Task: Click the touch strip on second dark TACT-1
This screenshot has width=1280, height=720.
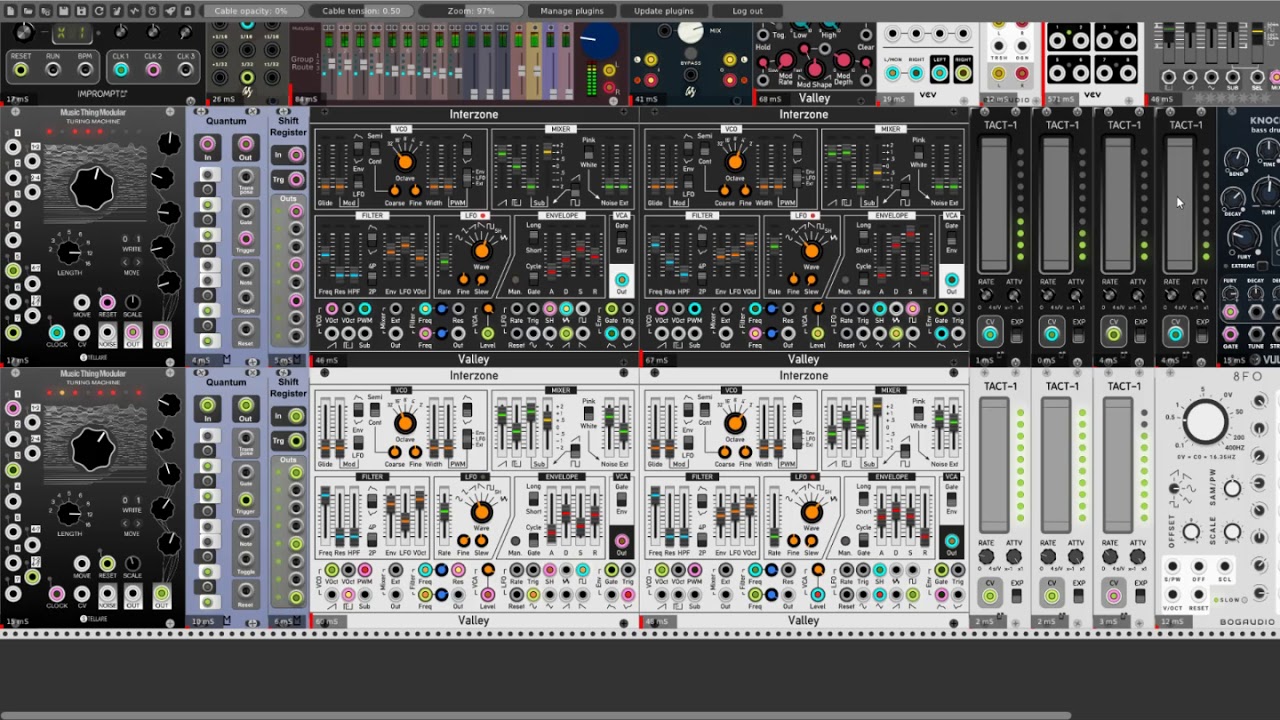Action: click(1056, 204)
